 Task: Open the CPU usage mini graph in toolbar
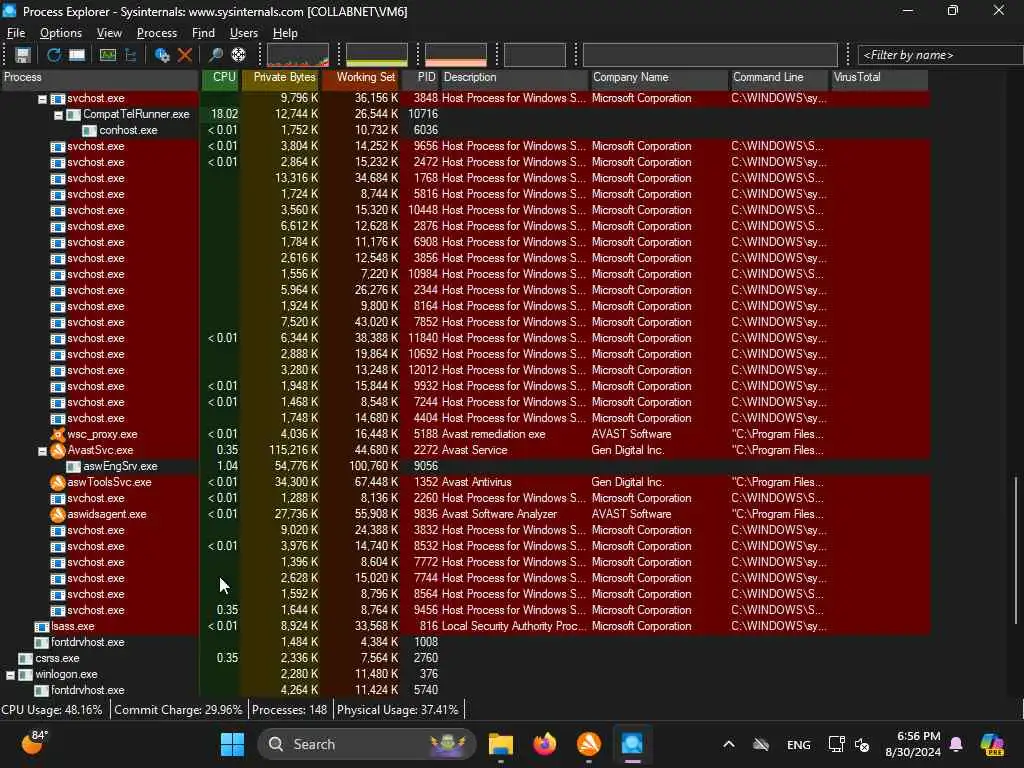click(298, 55)
